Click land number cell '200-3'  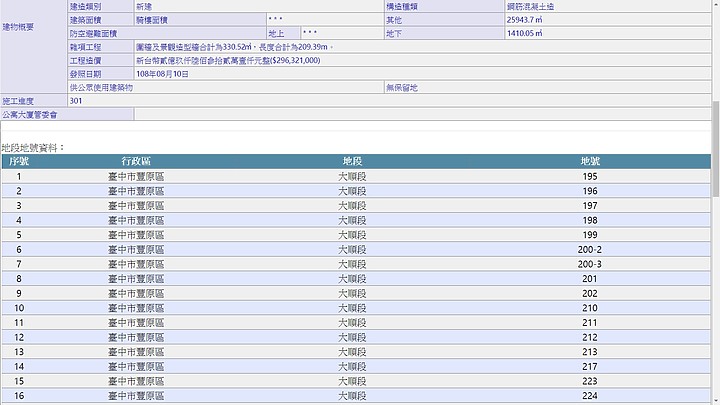(590, 264)
